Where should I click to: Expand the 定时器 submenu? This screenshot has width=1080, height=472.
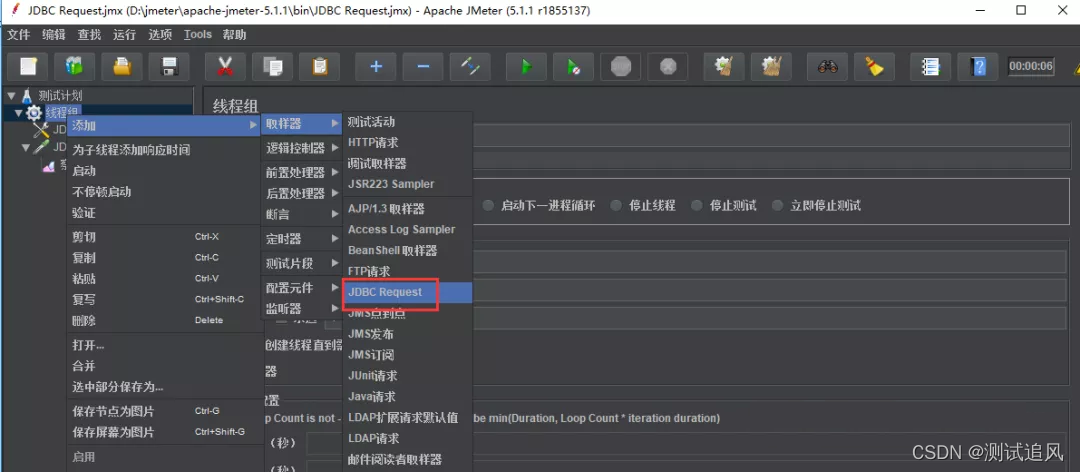pos(302,238)
